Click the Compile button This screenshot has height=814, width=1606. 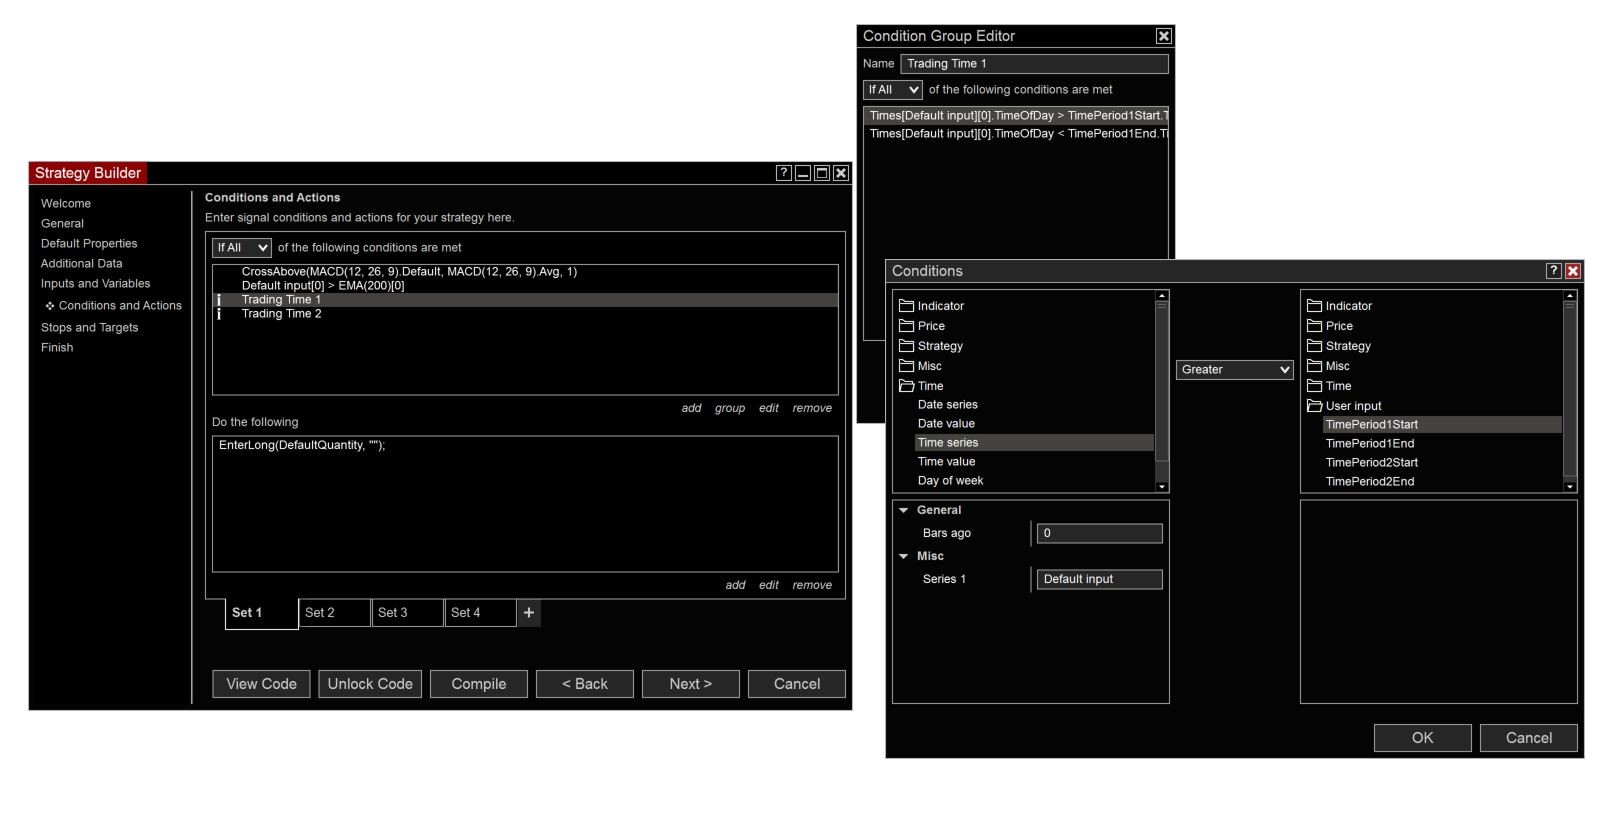[x=479, y=684]
